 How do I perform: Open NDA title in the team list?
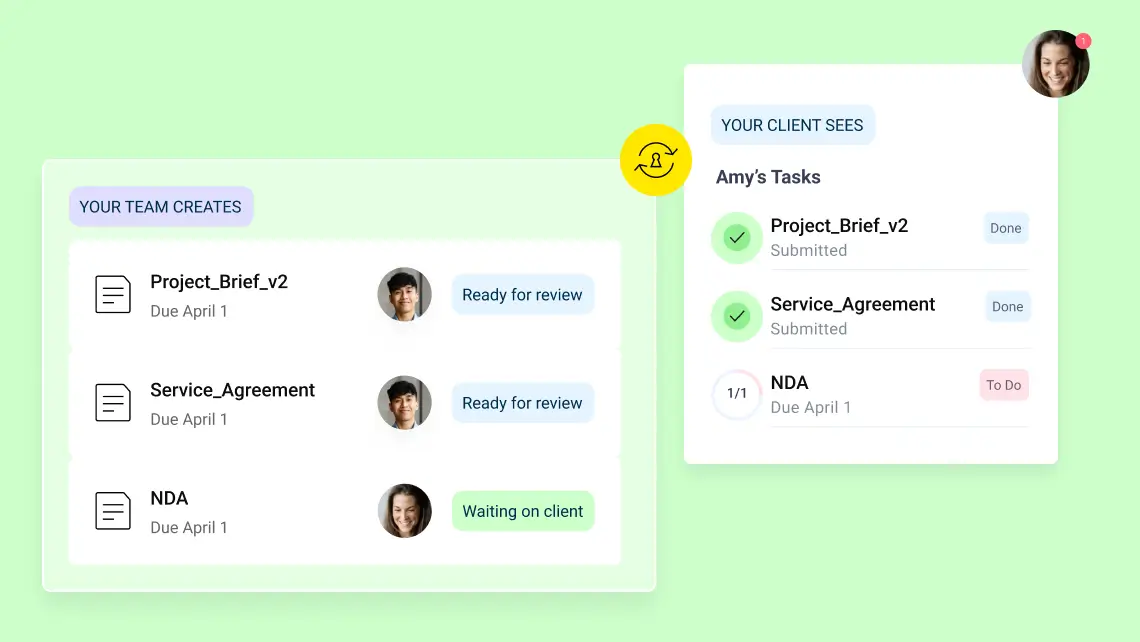(x=169, y=498)
